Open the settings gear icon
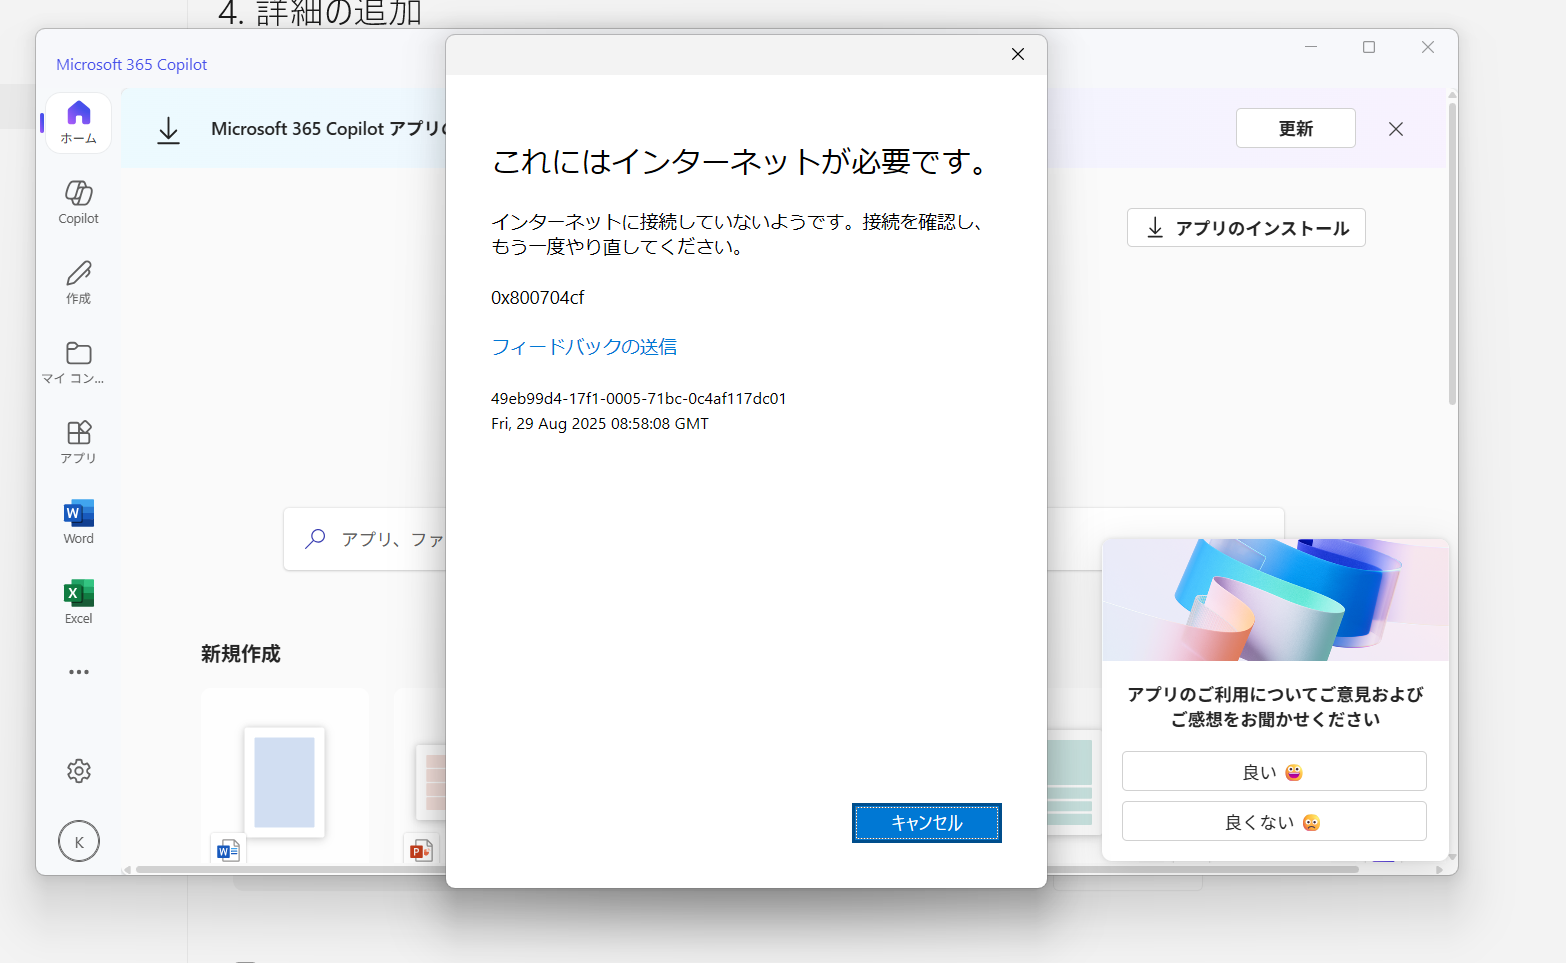 (x=78, y=771)
